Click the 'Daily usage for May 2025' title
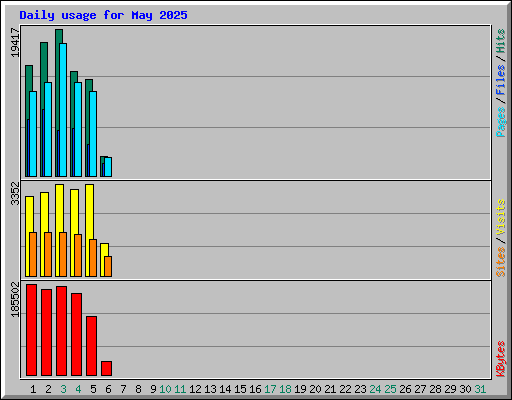This screenshot has width=512, height=400. 103,15
